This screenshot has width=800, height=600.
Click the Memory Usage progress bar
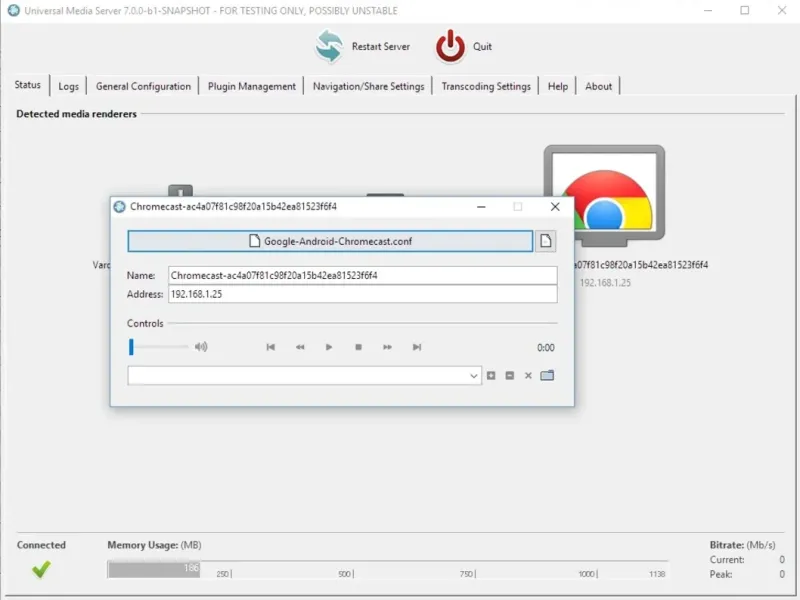[387, 569]
